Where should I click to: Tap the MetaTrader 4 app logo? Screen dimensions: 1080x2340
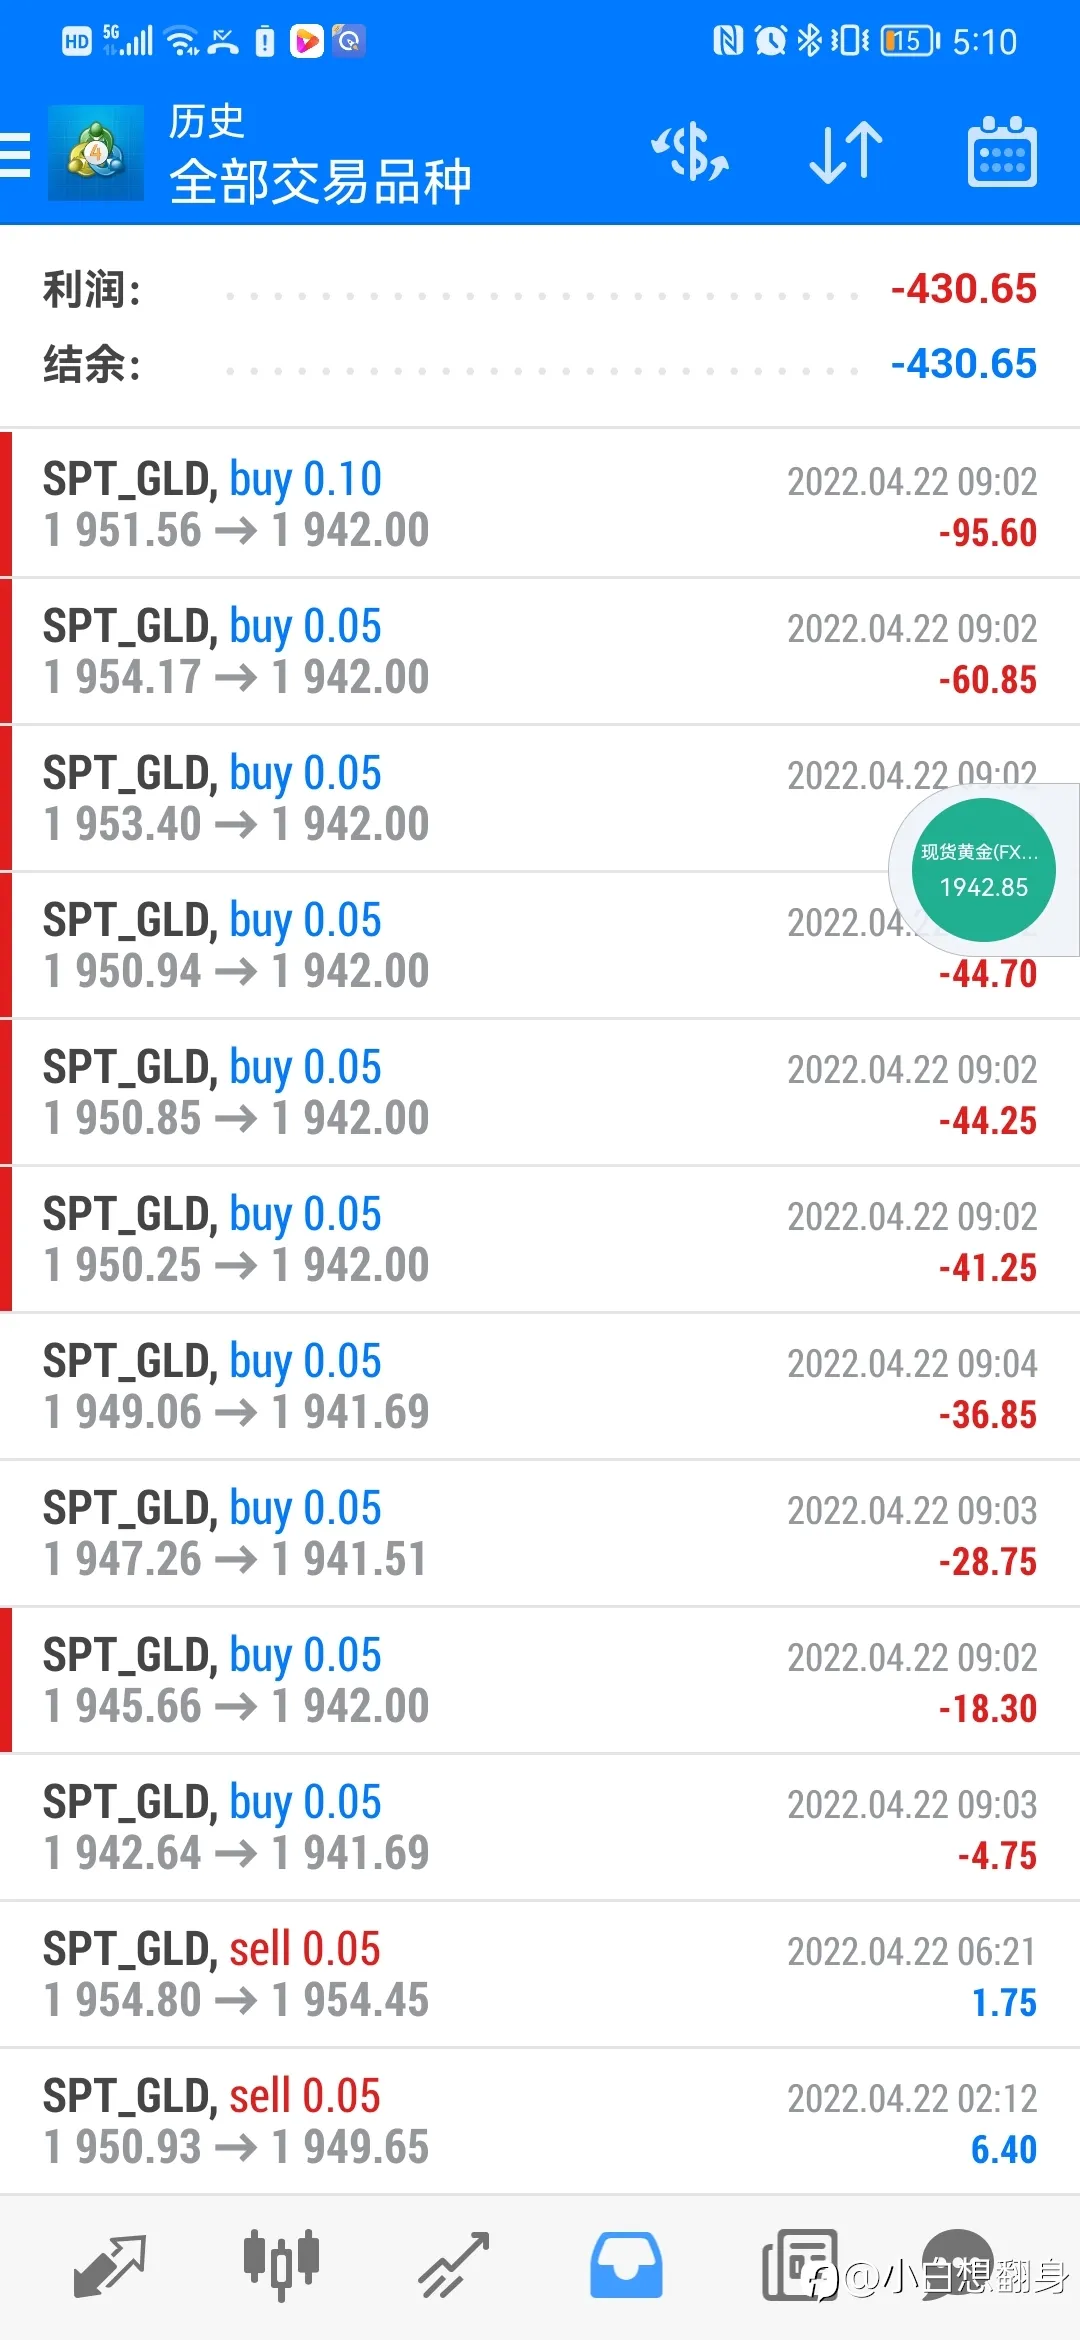pos(96,153)
